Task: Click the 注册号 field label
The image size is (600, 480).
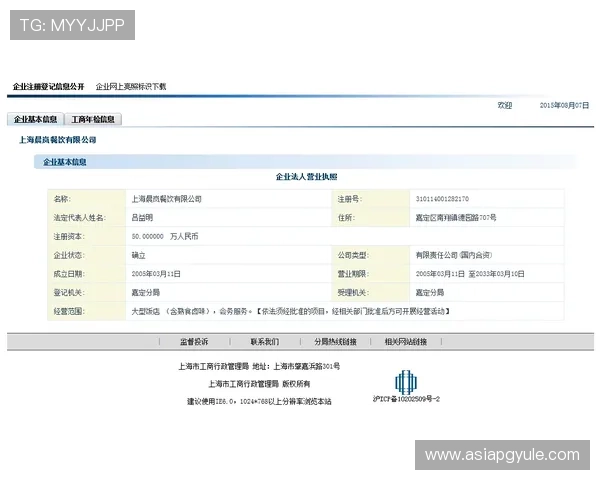Action: pyautogui.click(x=350, y=199)
